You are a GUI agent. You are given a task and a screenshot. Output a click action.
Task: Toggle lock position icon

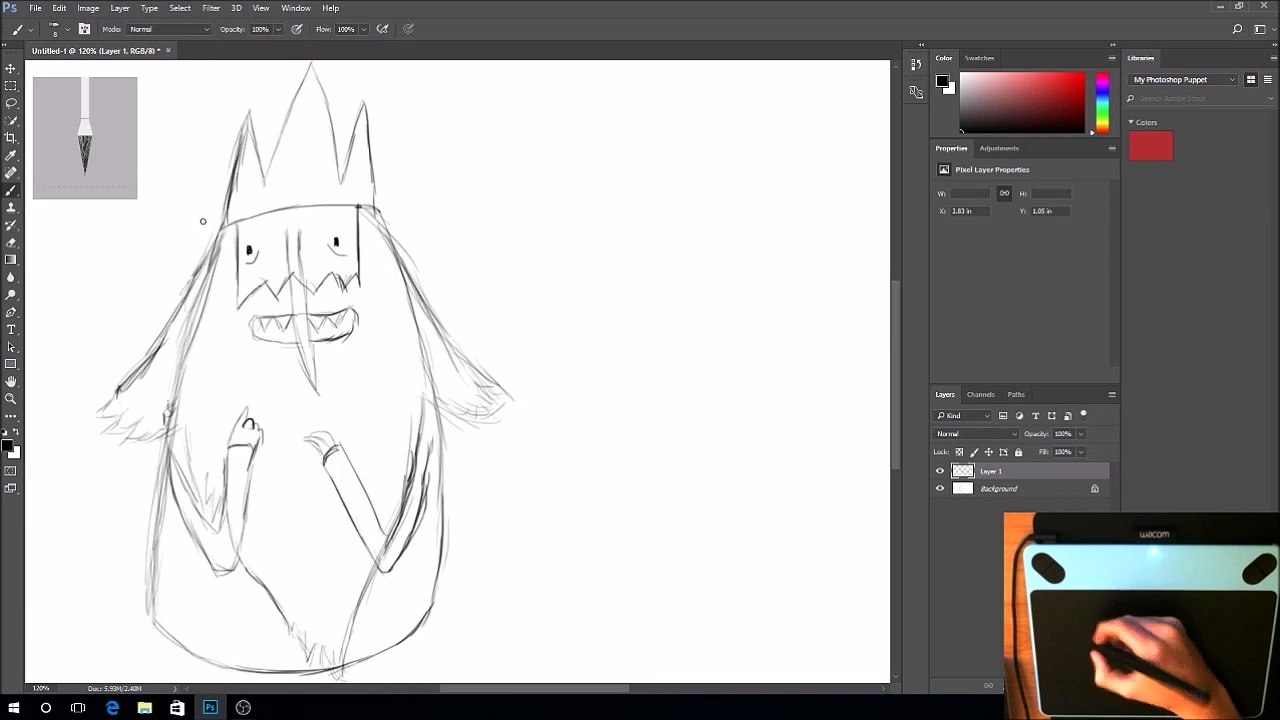point(989,452)
